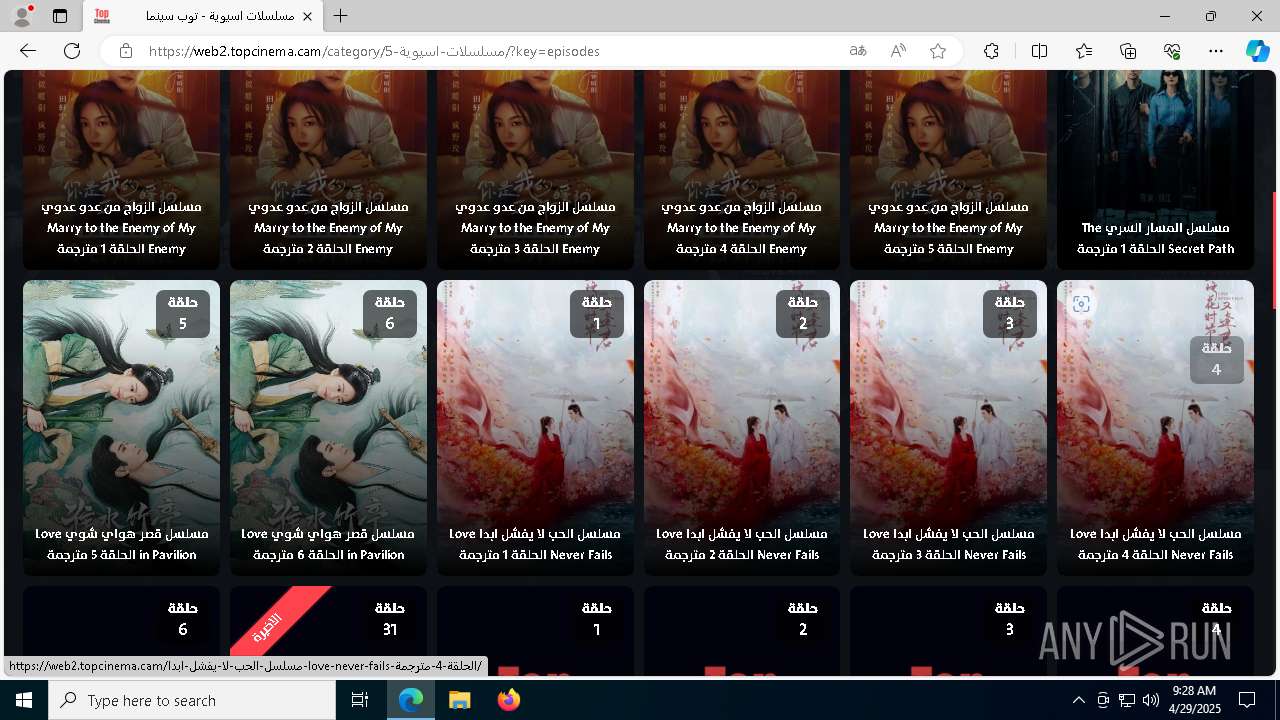The height and width of the screenshot is (720, 1280).
Task: Open File Explorer from the taskbar
Action: point(460,700)
